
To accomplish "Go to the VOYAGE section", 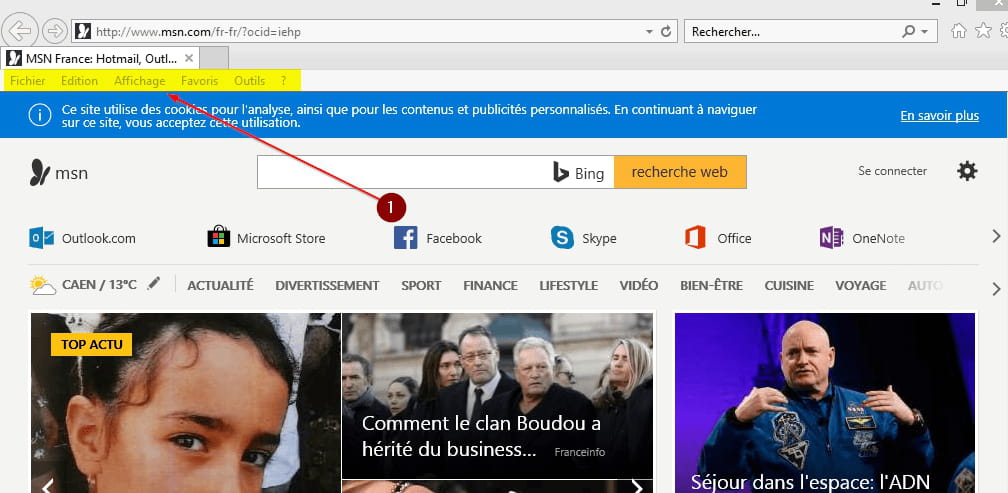I will (861, 285).
